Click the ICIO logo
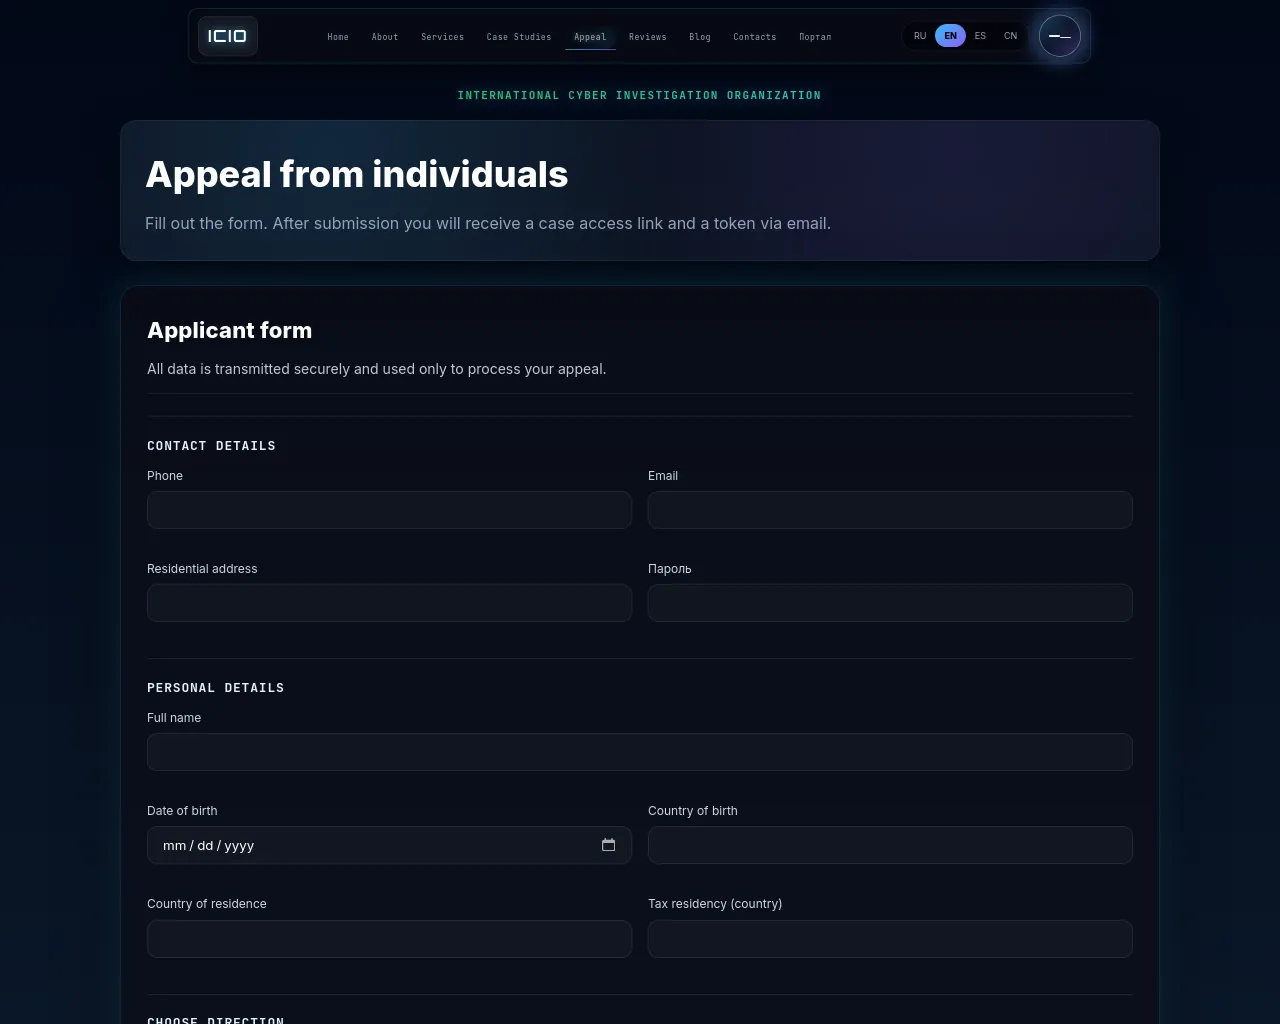 [x=228, y=36]
